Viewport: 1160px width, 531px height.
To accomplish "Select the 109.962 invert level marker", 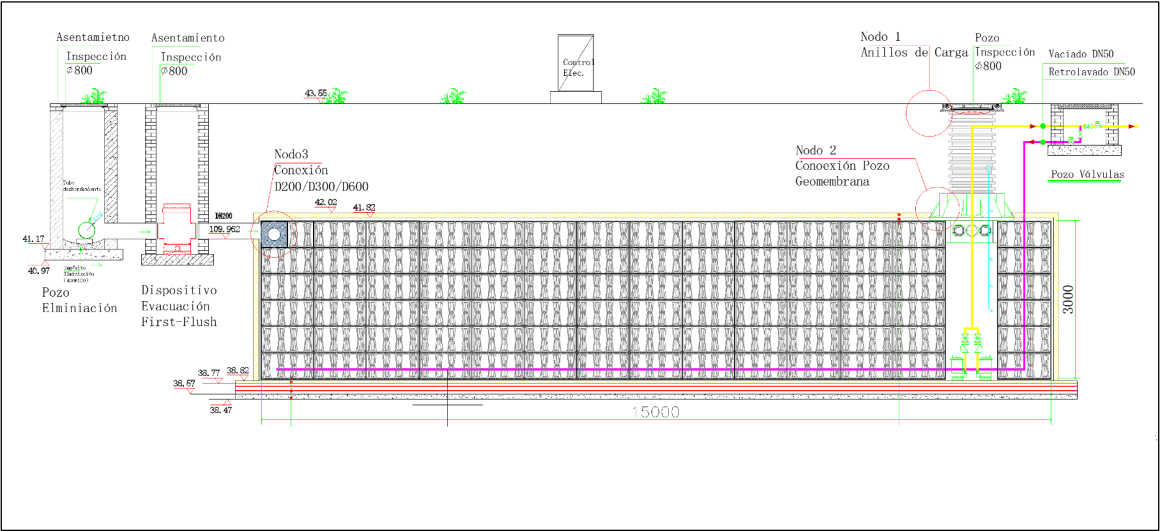I will pyautogui.click(x=226, y=229).
